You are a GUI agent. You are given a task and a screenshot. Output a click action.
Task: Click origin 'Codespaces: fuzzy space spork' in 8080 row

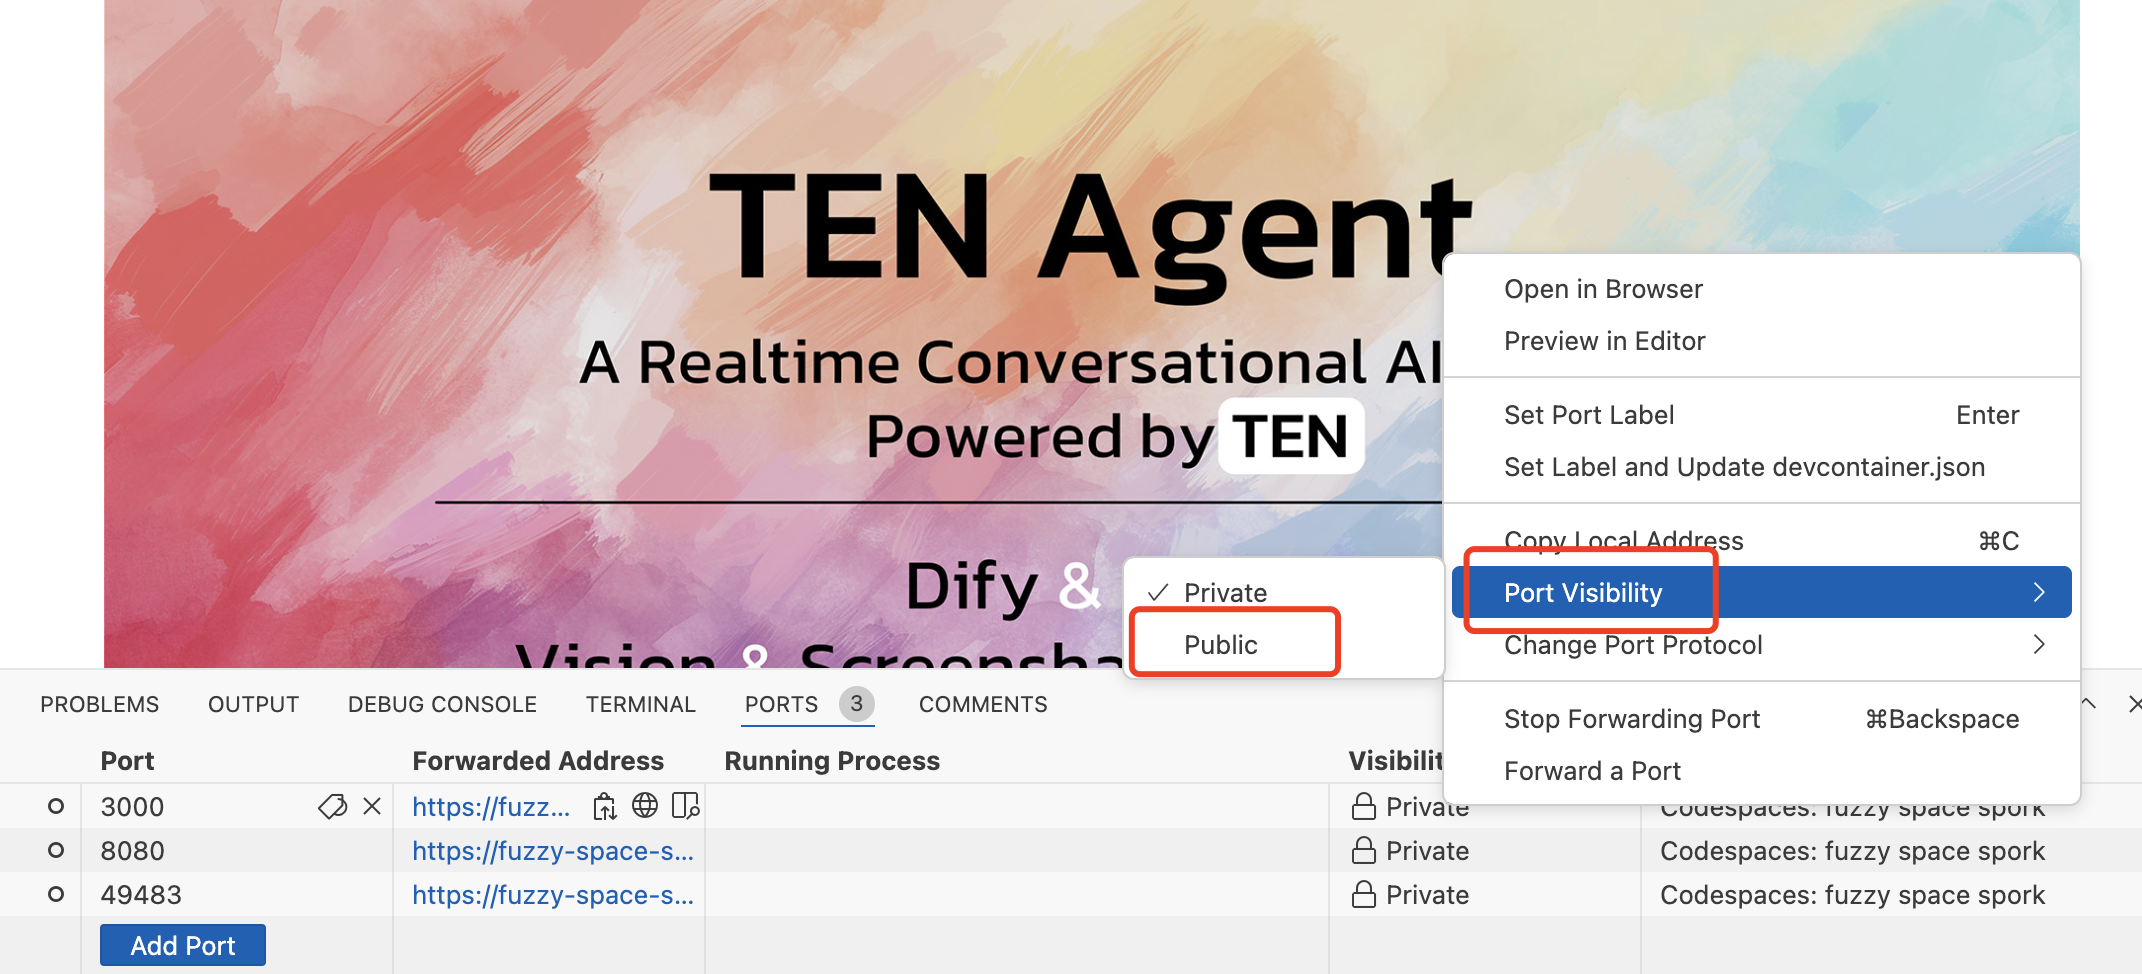(x=1852, y=850)
